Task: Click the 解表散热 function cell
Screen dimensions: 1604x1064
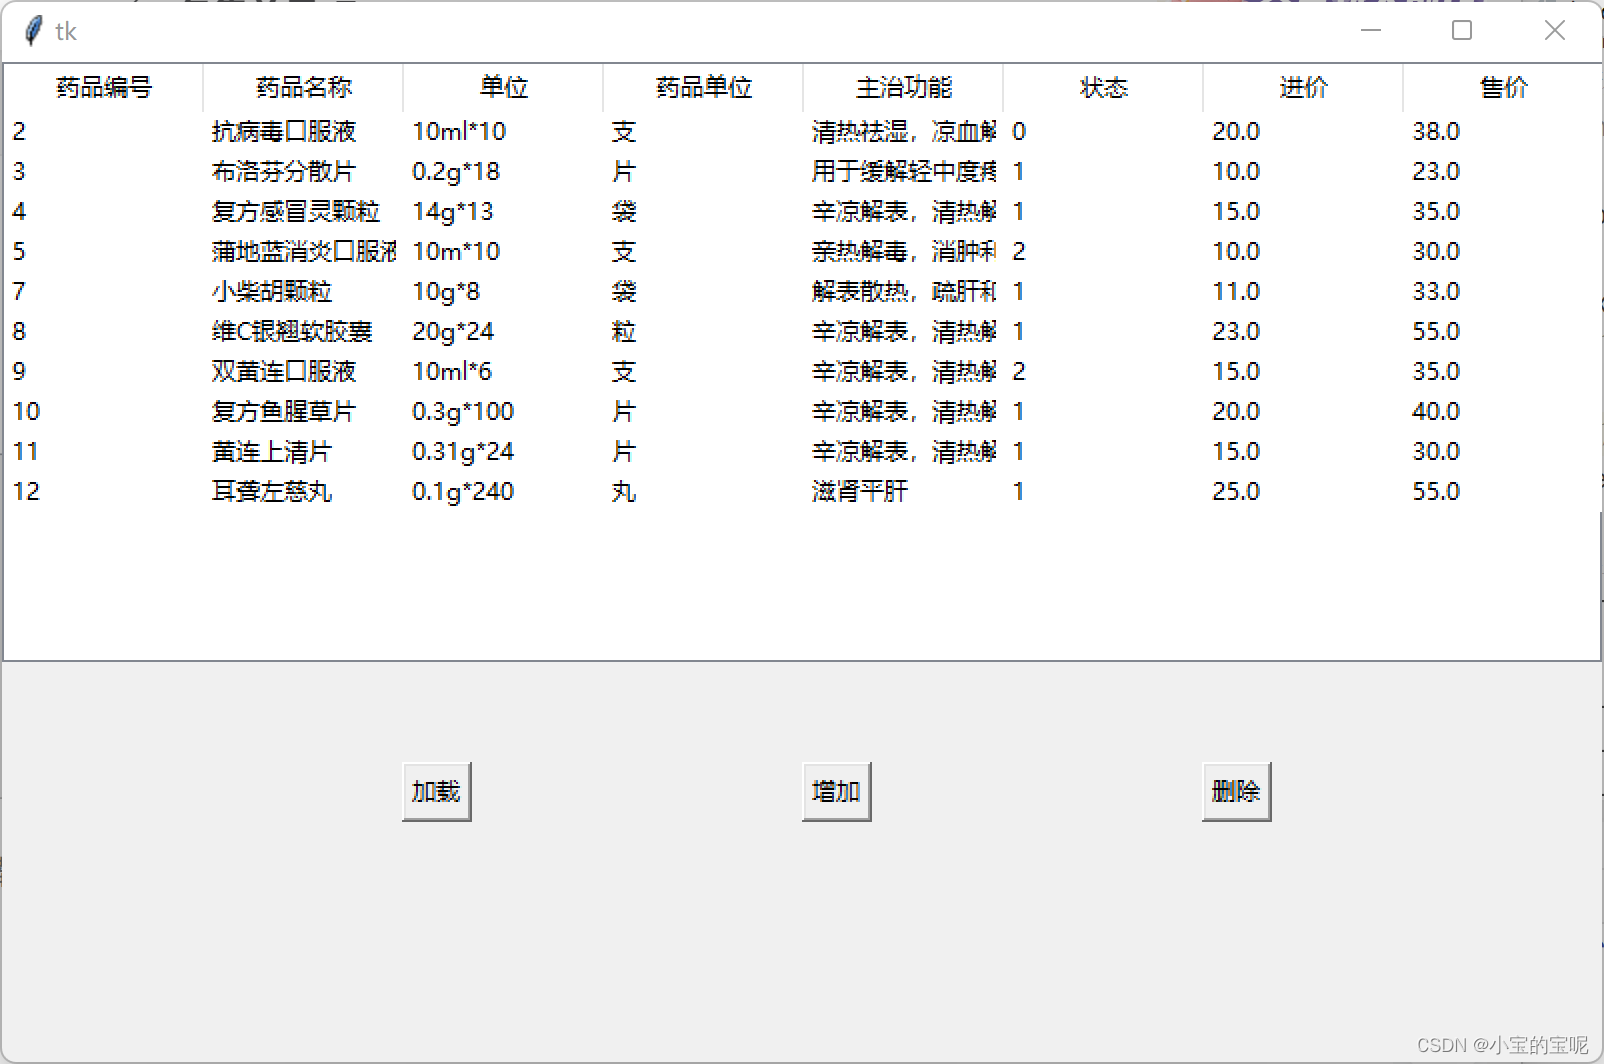Action: tap(904, 291)
